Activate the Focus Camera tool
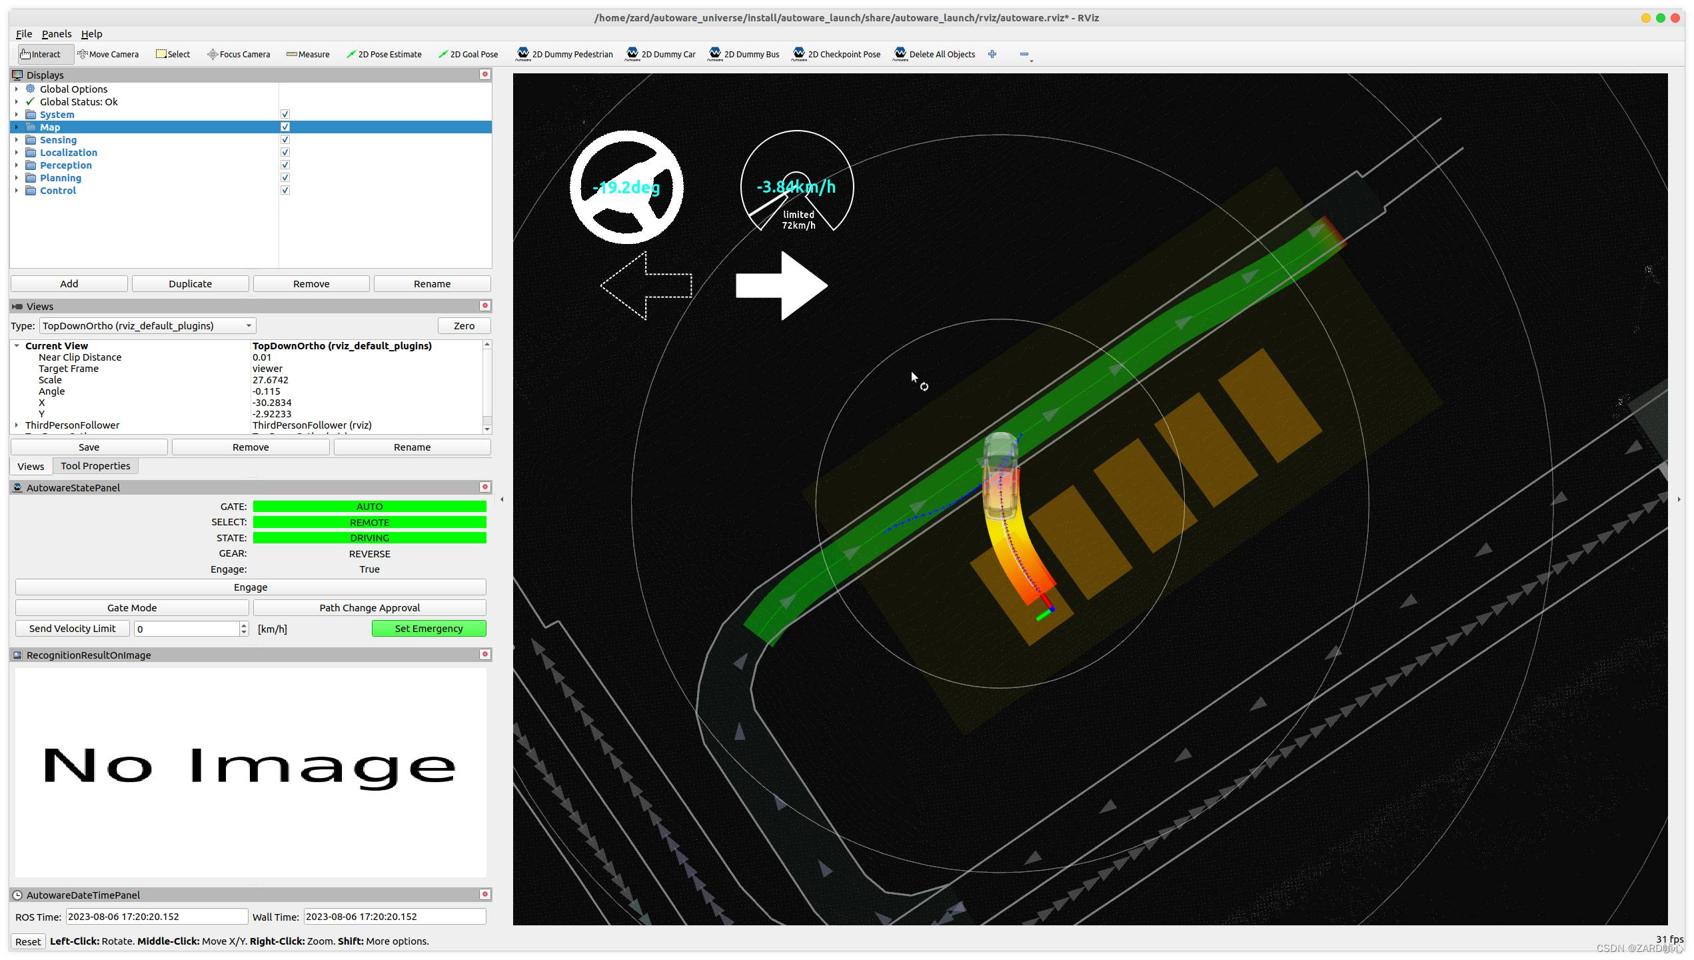1694x960 pixels. (x=238, y=54)
